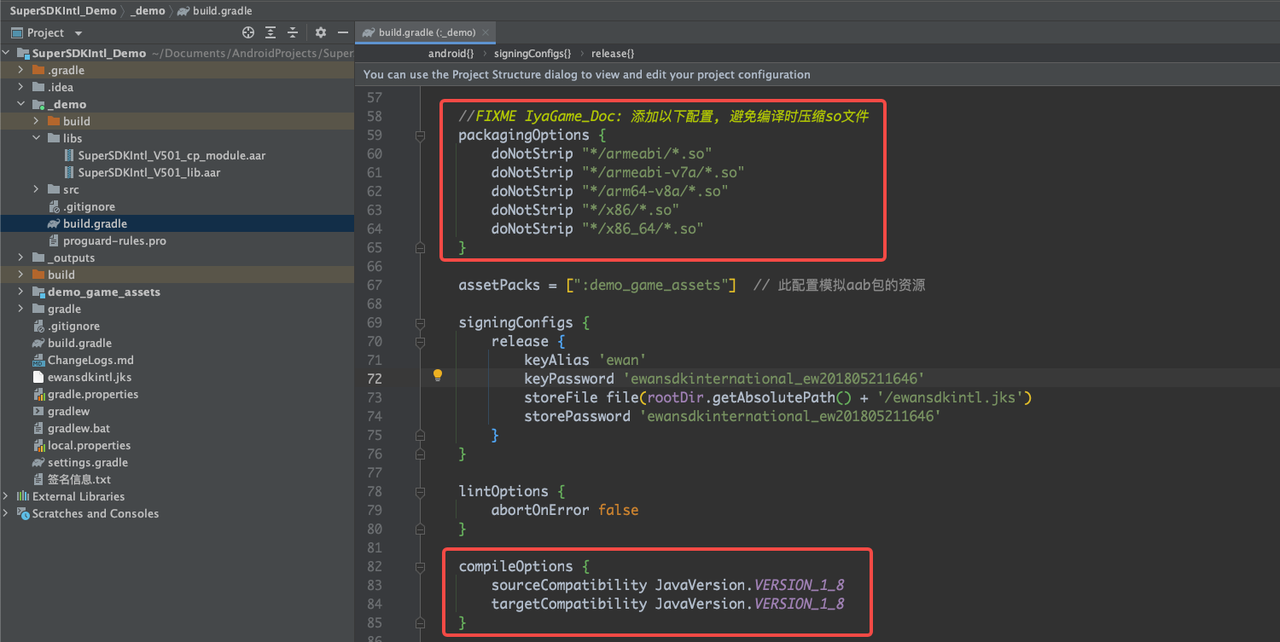
Task: Expand the src folder arrow
Action: (37, 189)
